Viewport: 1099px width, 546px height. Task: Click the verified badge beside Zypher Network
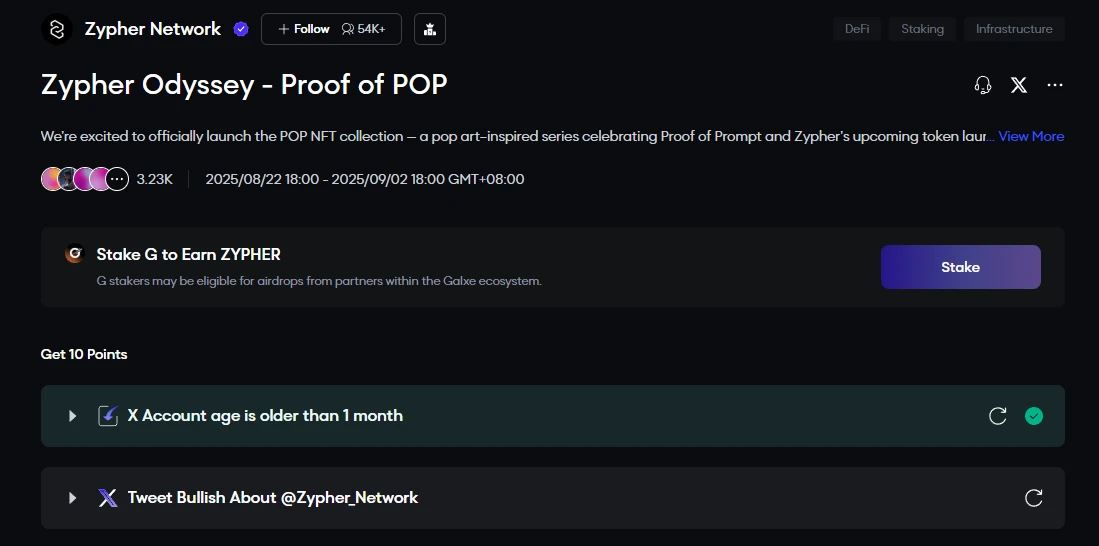[x=241, y=29]
